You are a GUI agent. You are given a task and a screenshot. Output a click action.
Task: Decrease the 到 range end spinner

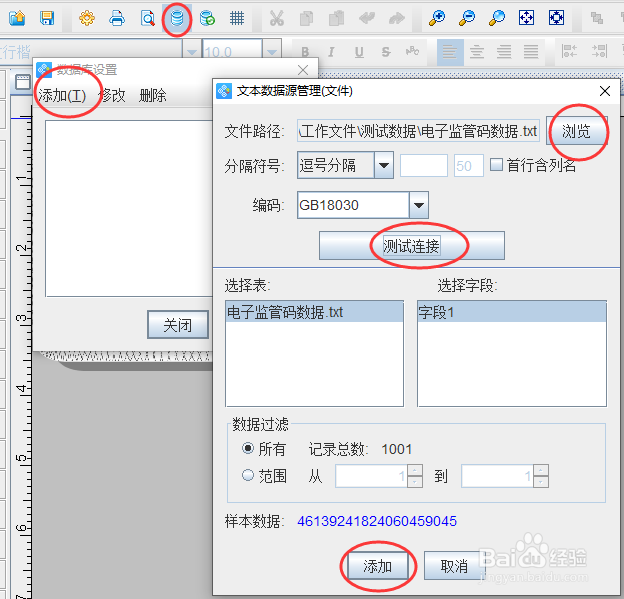(x=541, y=482)
